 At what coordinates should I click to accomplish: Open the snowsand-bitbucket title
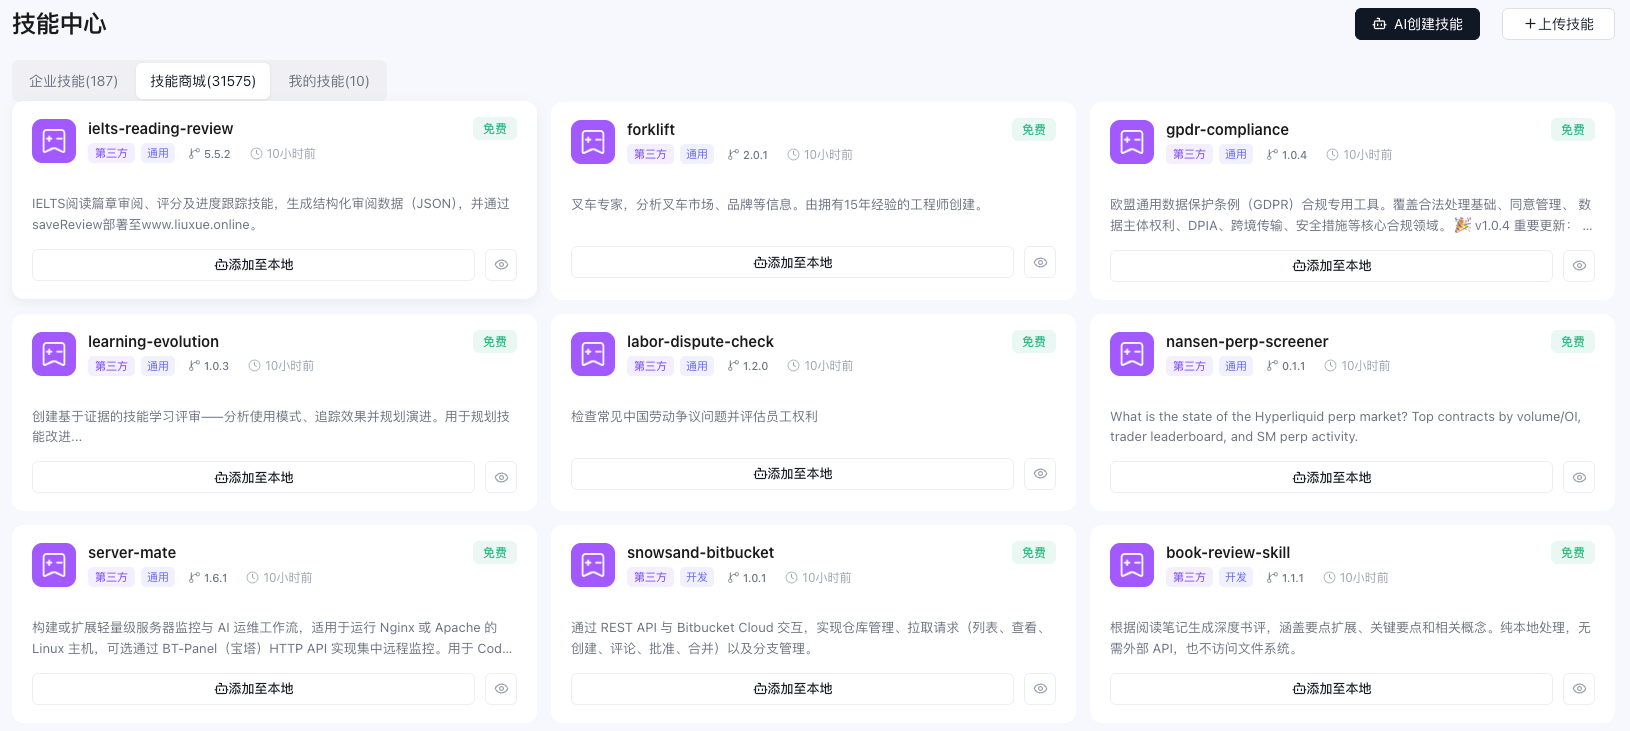pyautogui.click(x=700, y=553)
